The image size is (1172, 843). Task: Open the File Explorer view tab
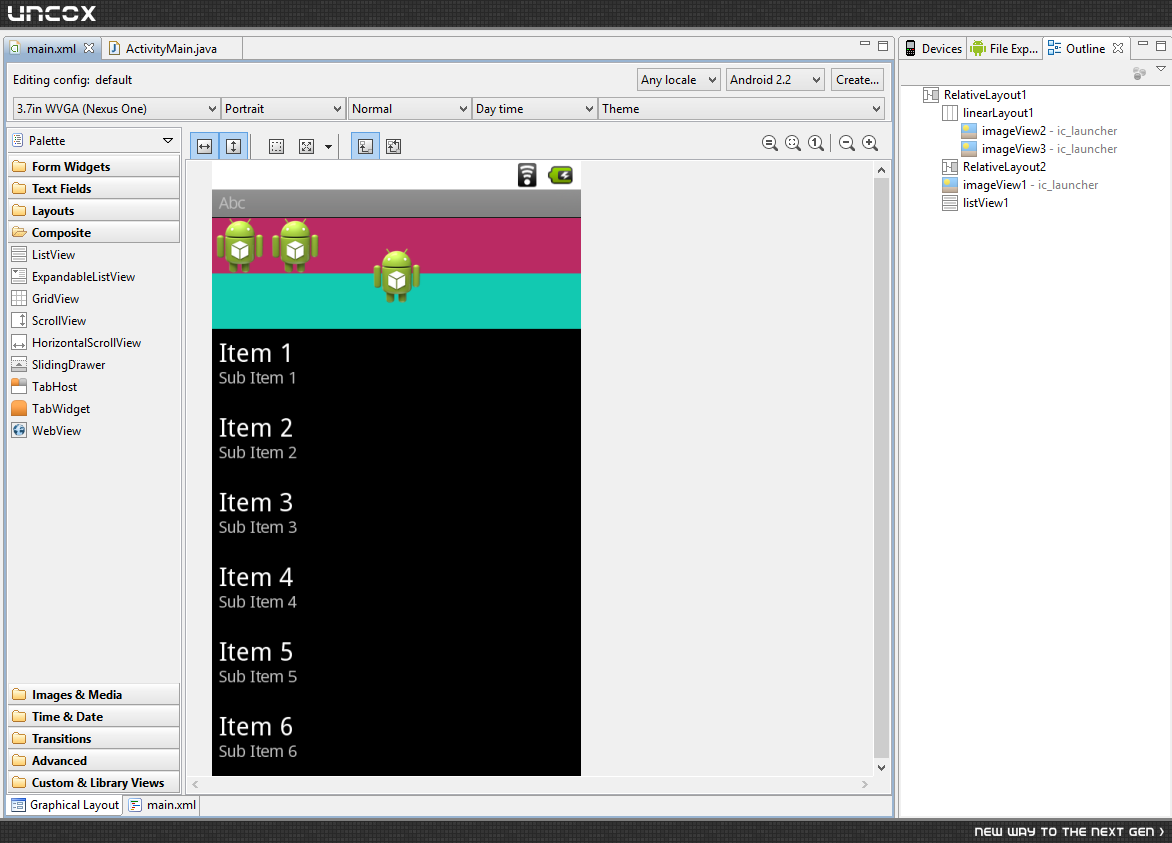[x=1005, y=49]
